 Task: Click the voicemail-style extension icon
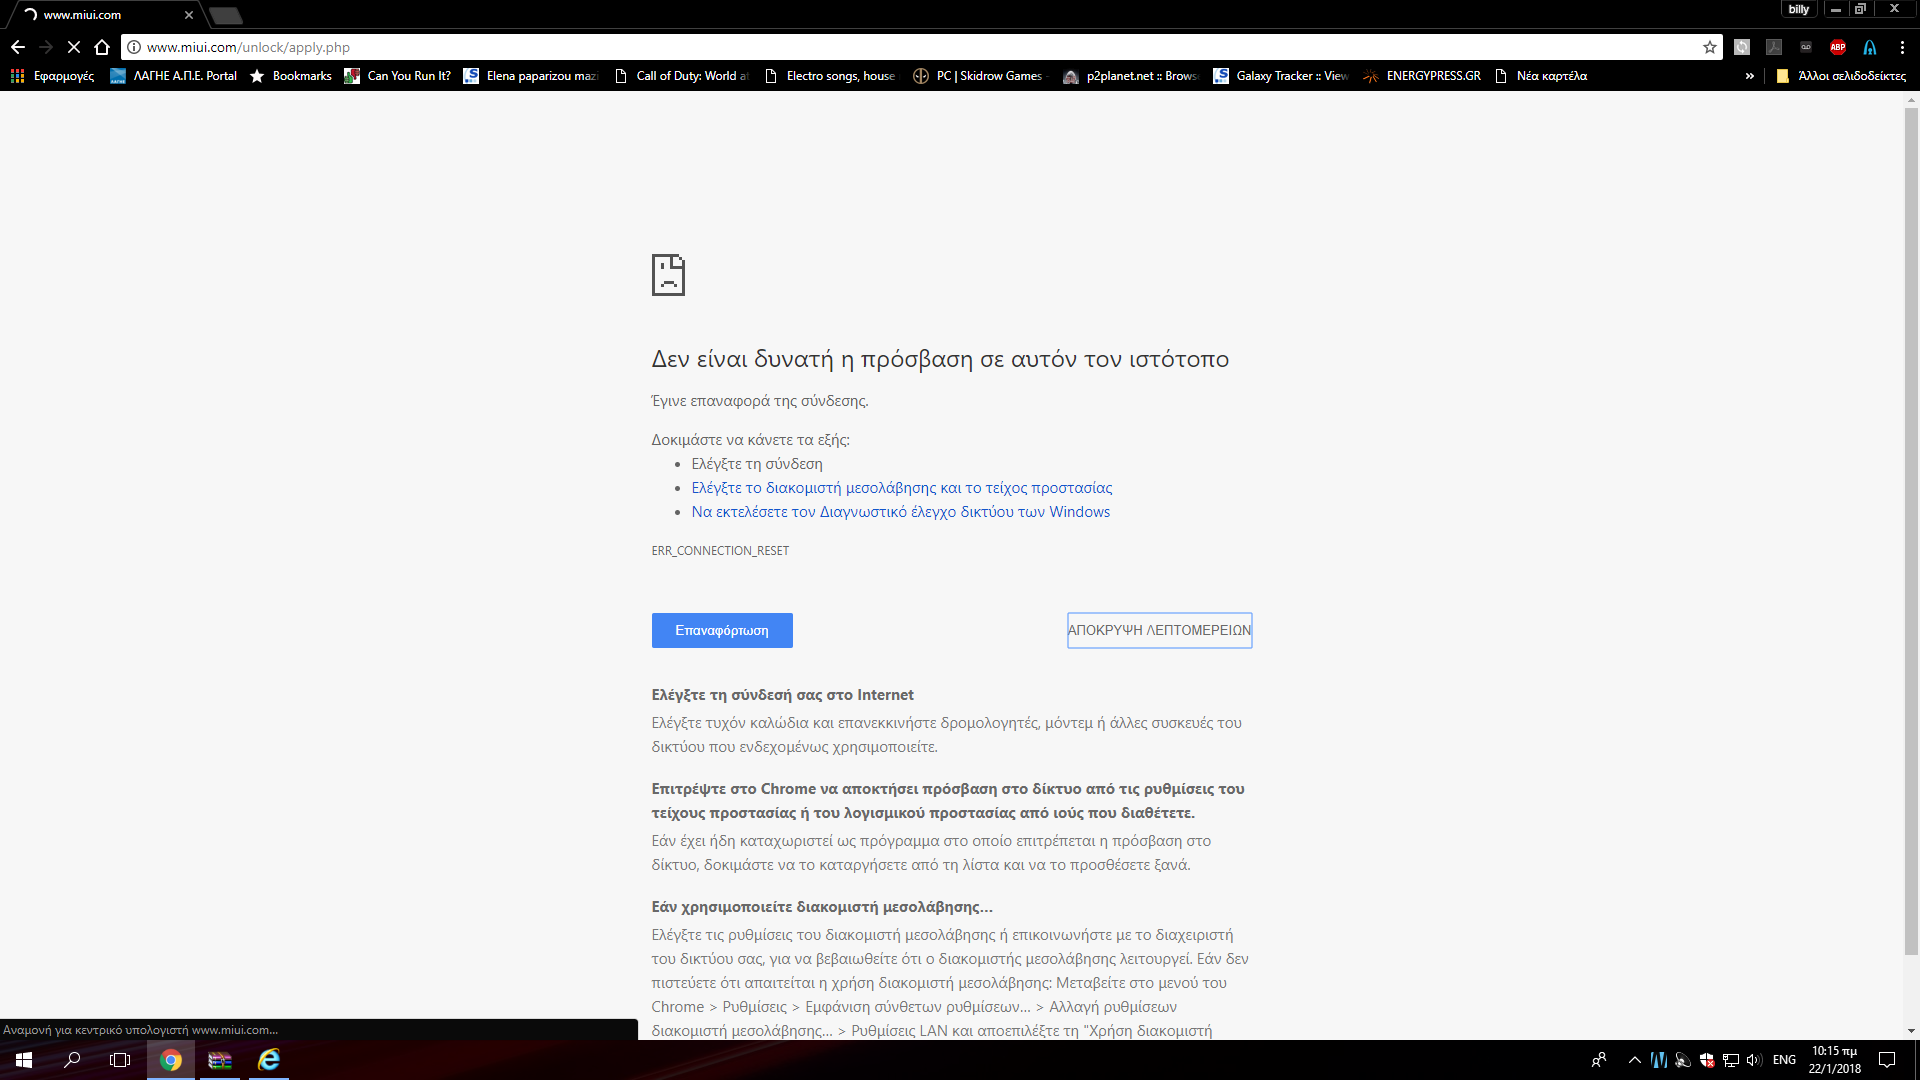tap(1806, 47)
